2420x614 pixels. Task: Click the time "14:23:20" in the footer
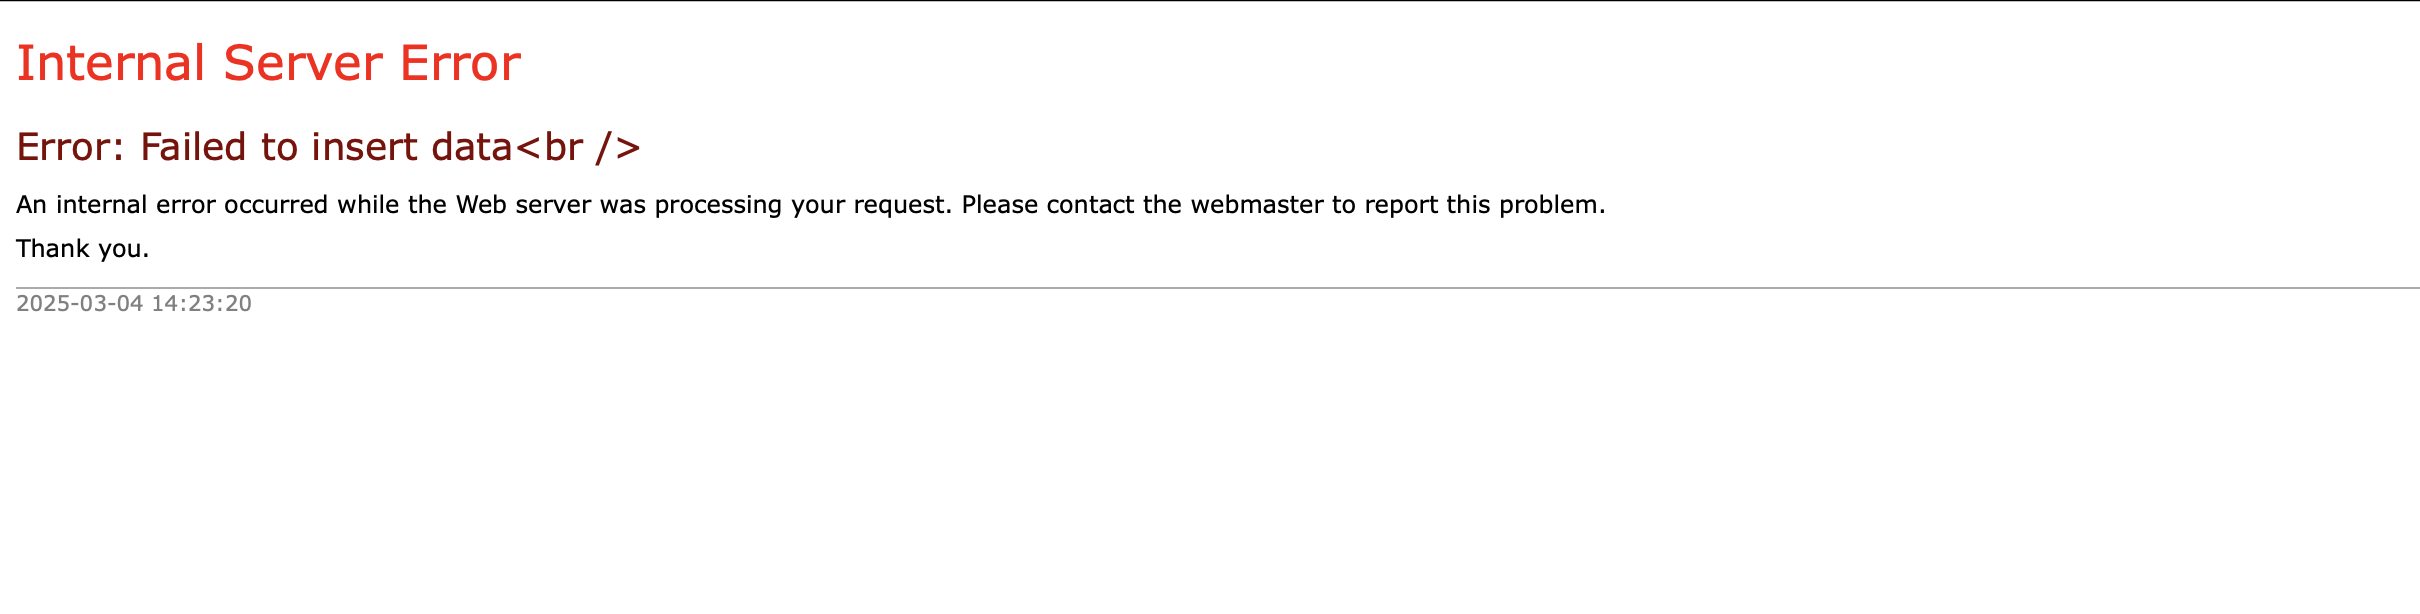[201, 304]
